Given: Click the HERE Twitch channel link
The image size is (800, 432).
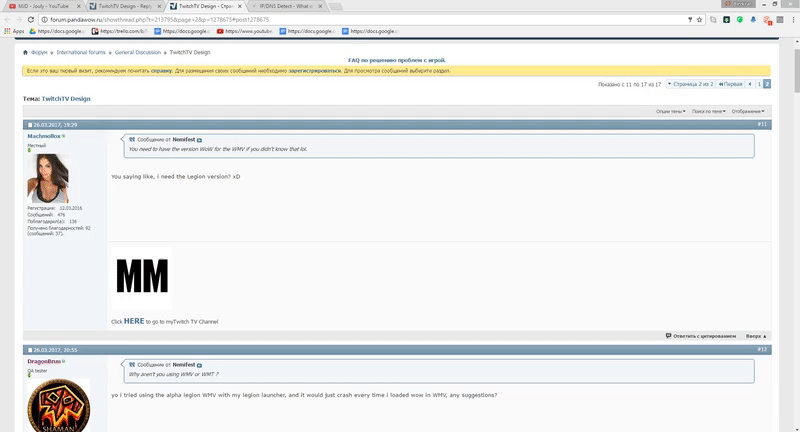Looking at the screenshot, I should pos(134,321).
